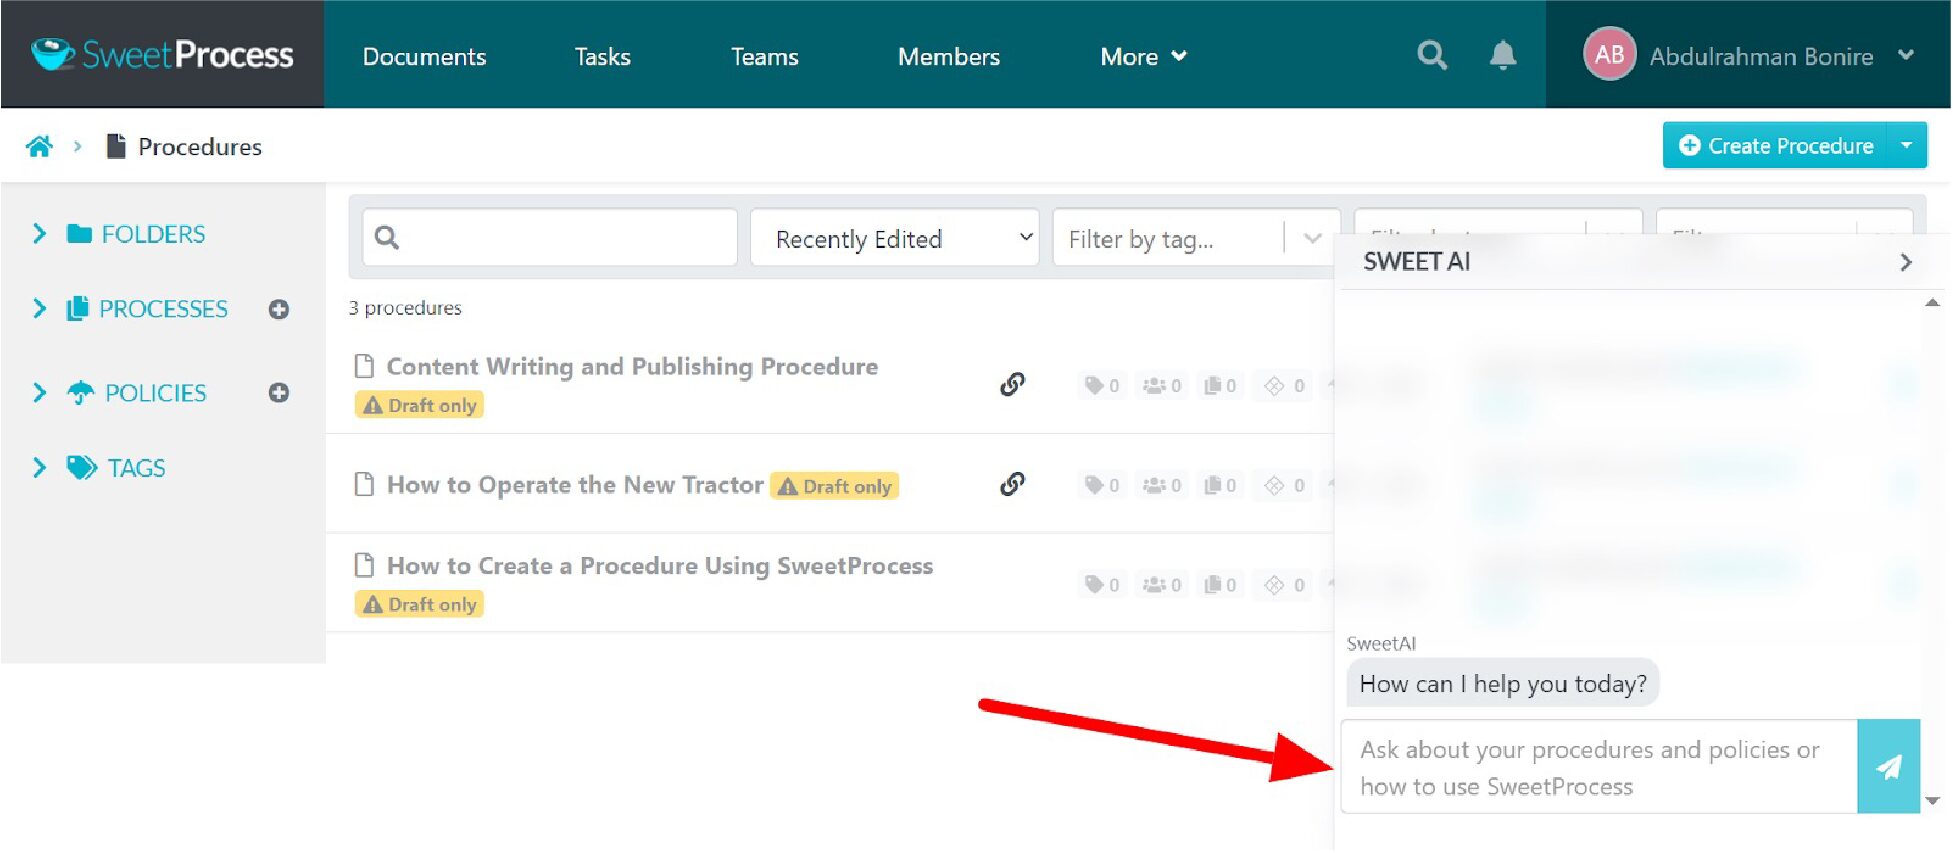Click link icon for Content Writing procedure
1953x853 pixels.
1012,384
